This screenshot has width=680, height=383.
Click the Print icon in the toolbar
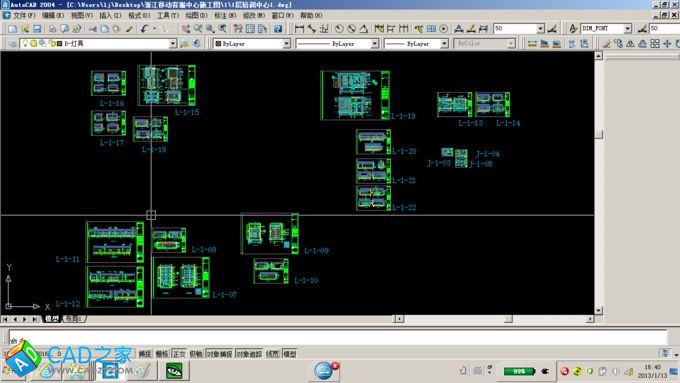(52, 29)
